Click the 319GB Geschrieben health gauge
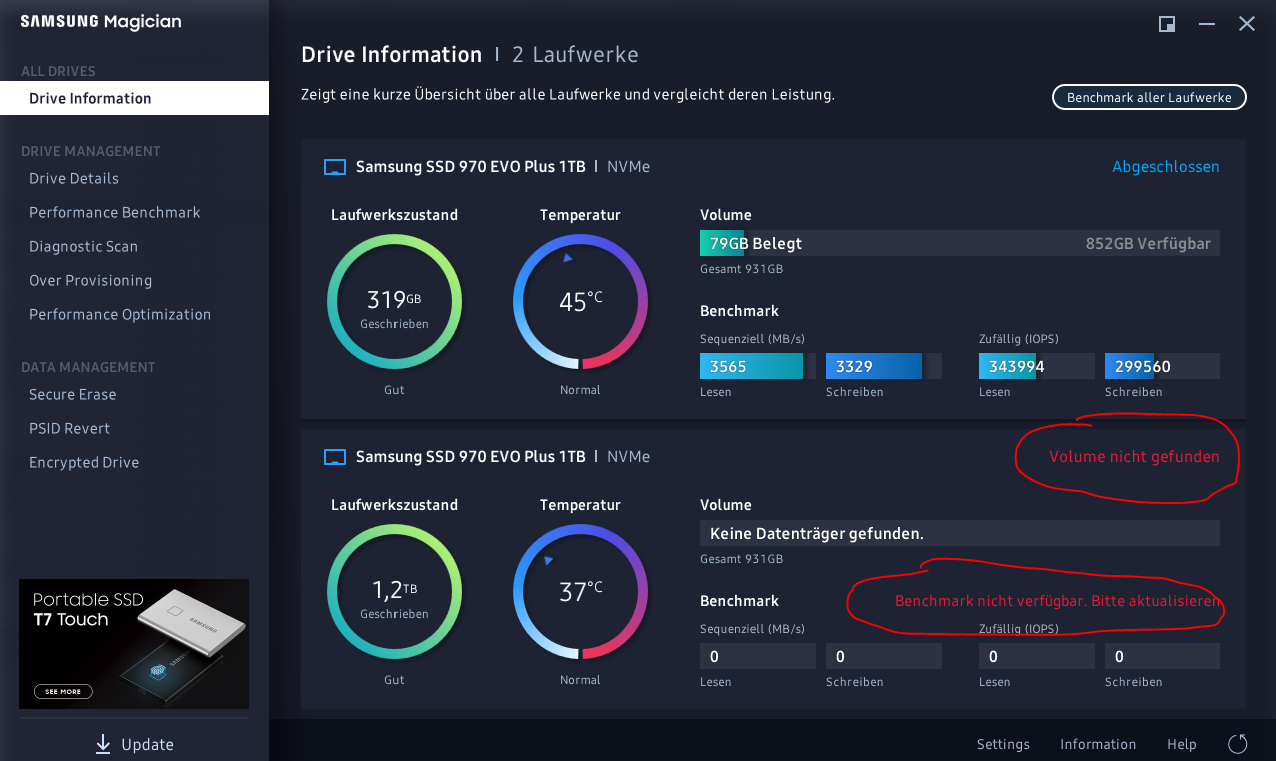1276x761 pixels. click(394, 302)
